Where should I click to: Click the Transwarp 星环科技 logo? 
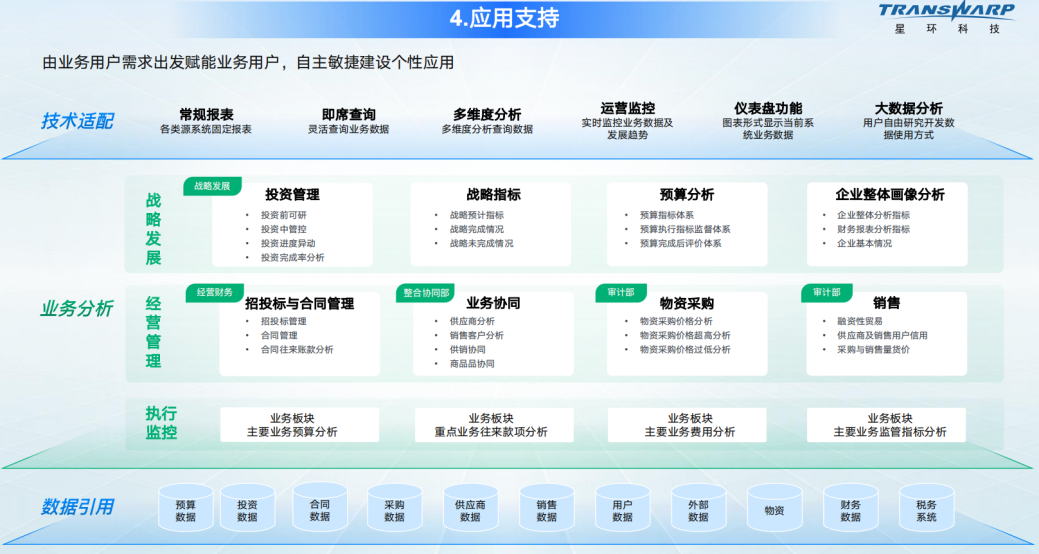tap(946, 18)
